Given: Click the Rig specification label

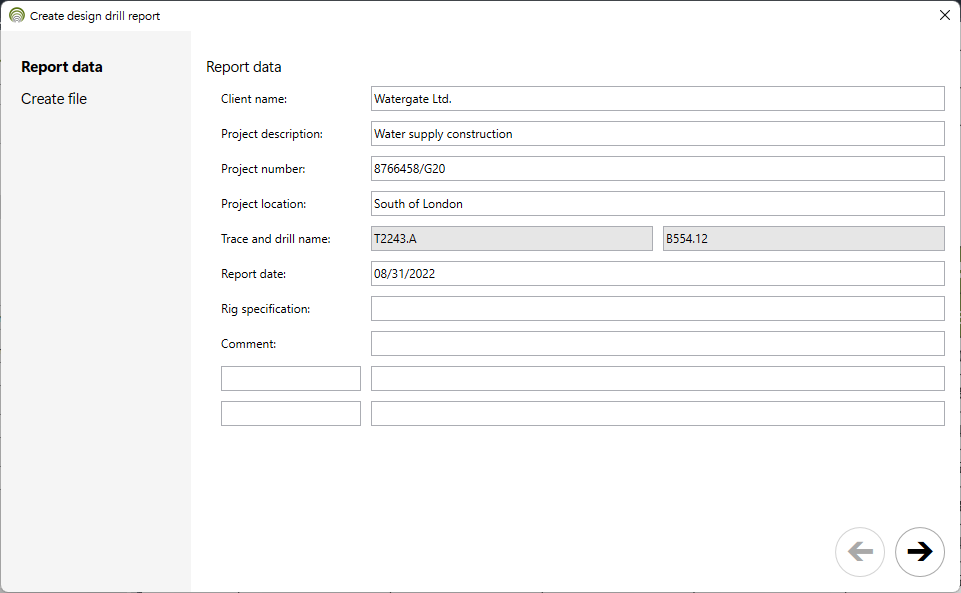Looking at the screenshot, I should click(265, 308).
